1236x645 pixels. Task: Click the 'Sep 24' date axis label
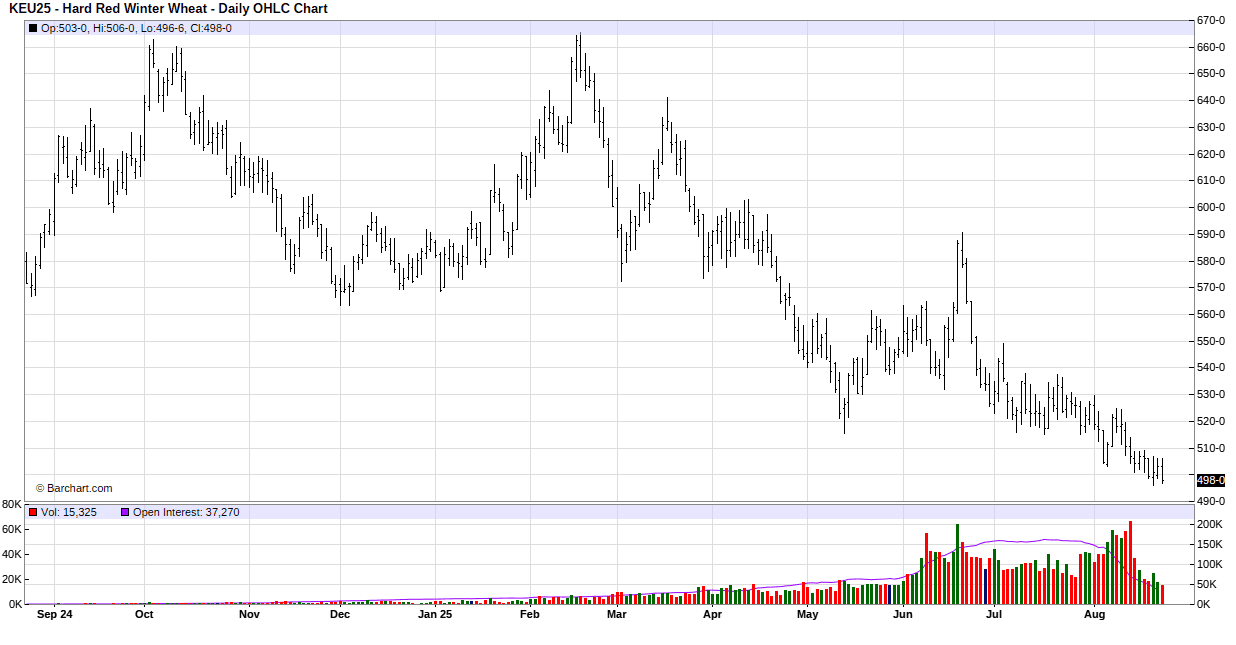tap(54, 615)
